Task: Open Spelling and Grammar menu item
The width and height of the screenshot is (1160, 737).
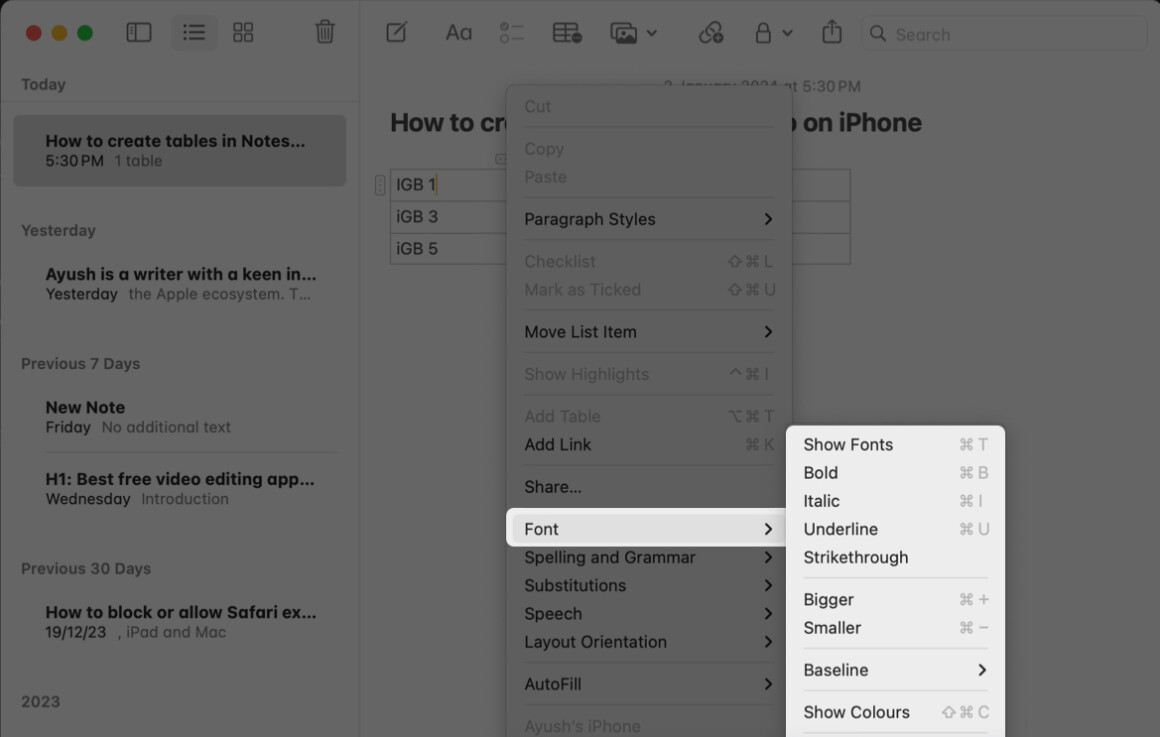Action: (609, 557)
